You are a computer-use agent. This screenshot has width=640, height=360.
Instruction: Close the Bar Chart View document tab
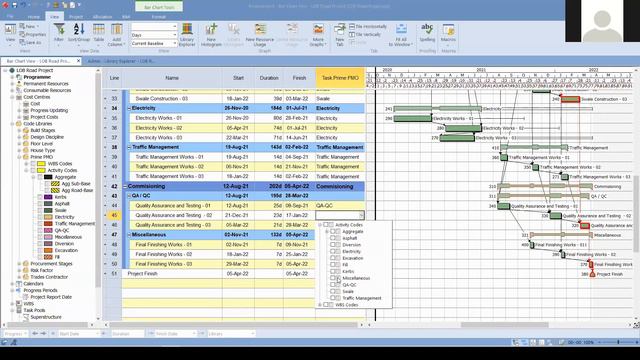78,61
